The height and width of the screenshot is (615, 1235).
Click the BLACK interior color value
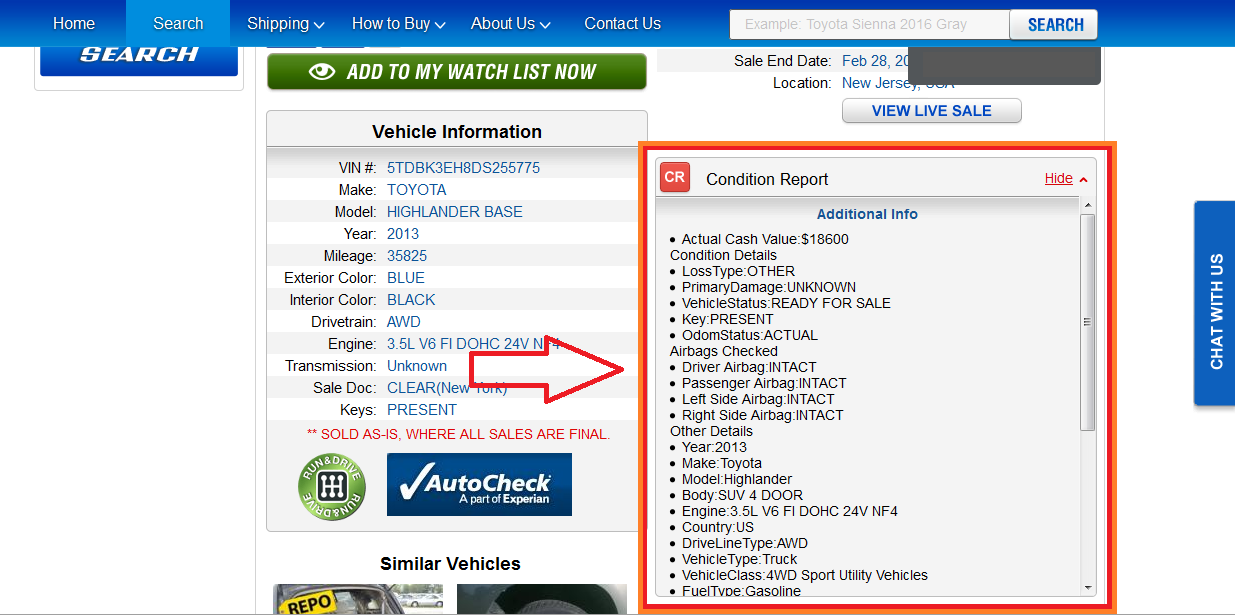[411, 300]
